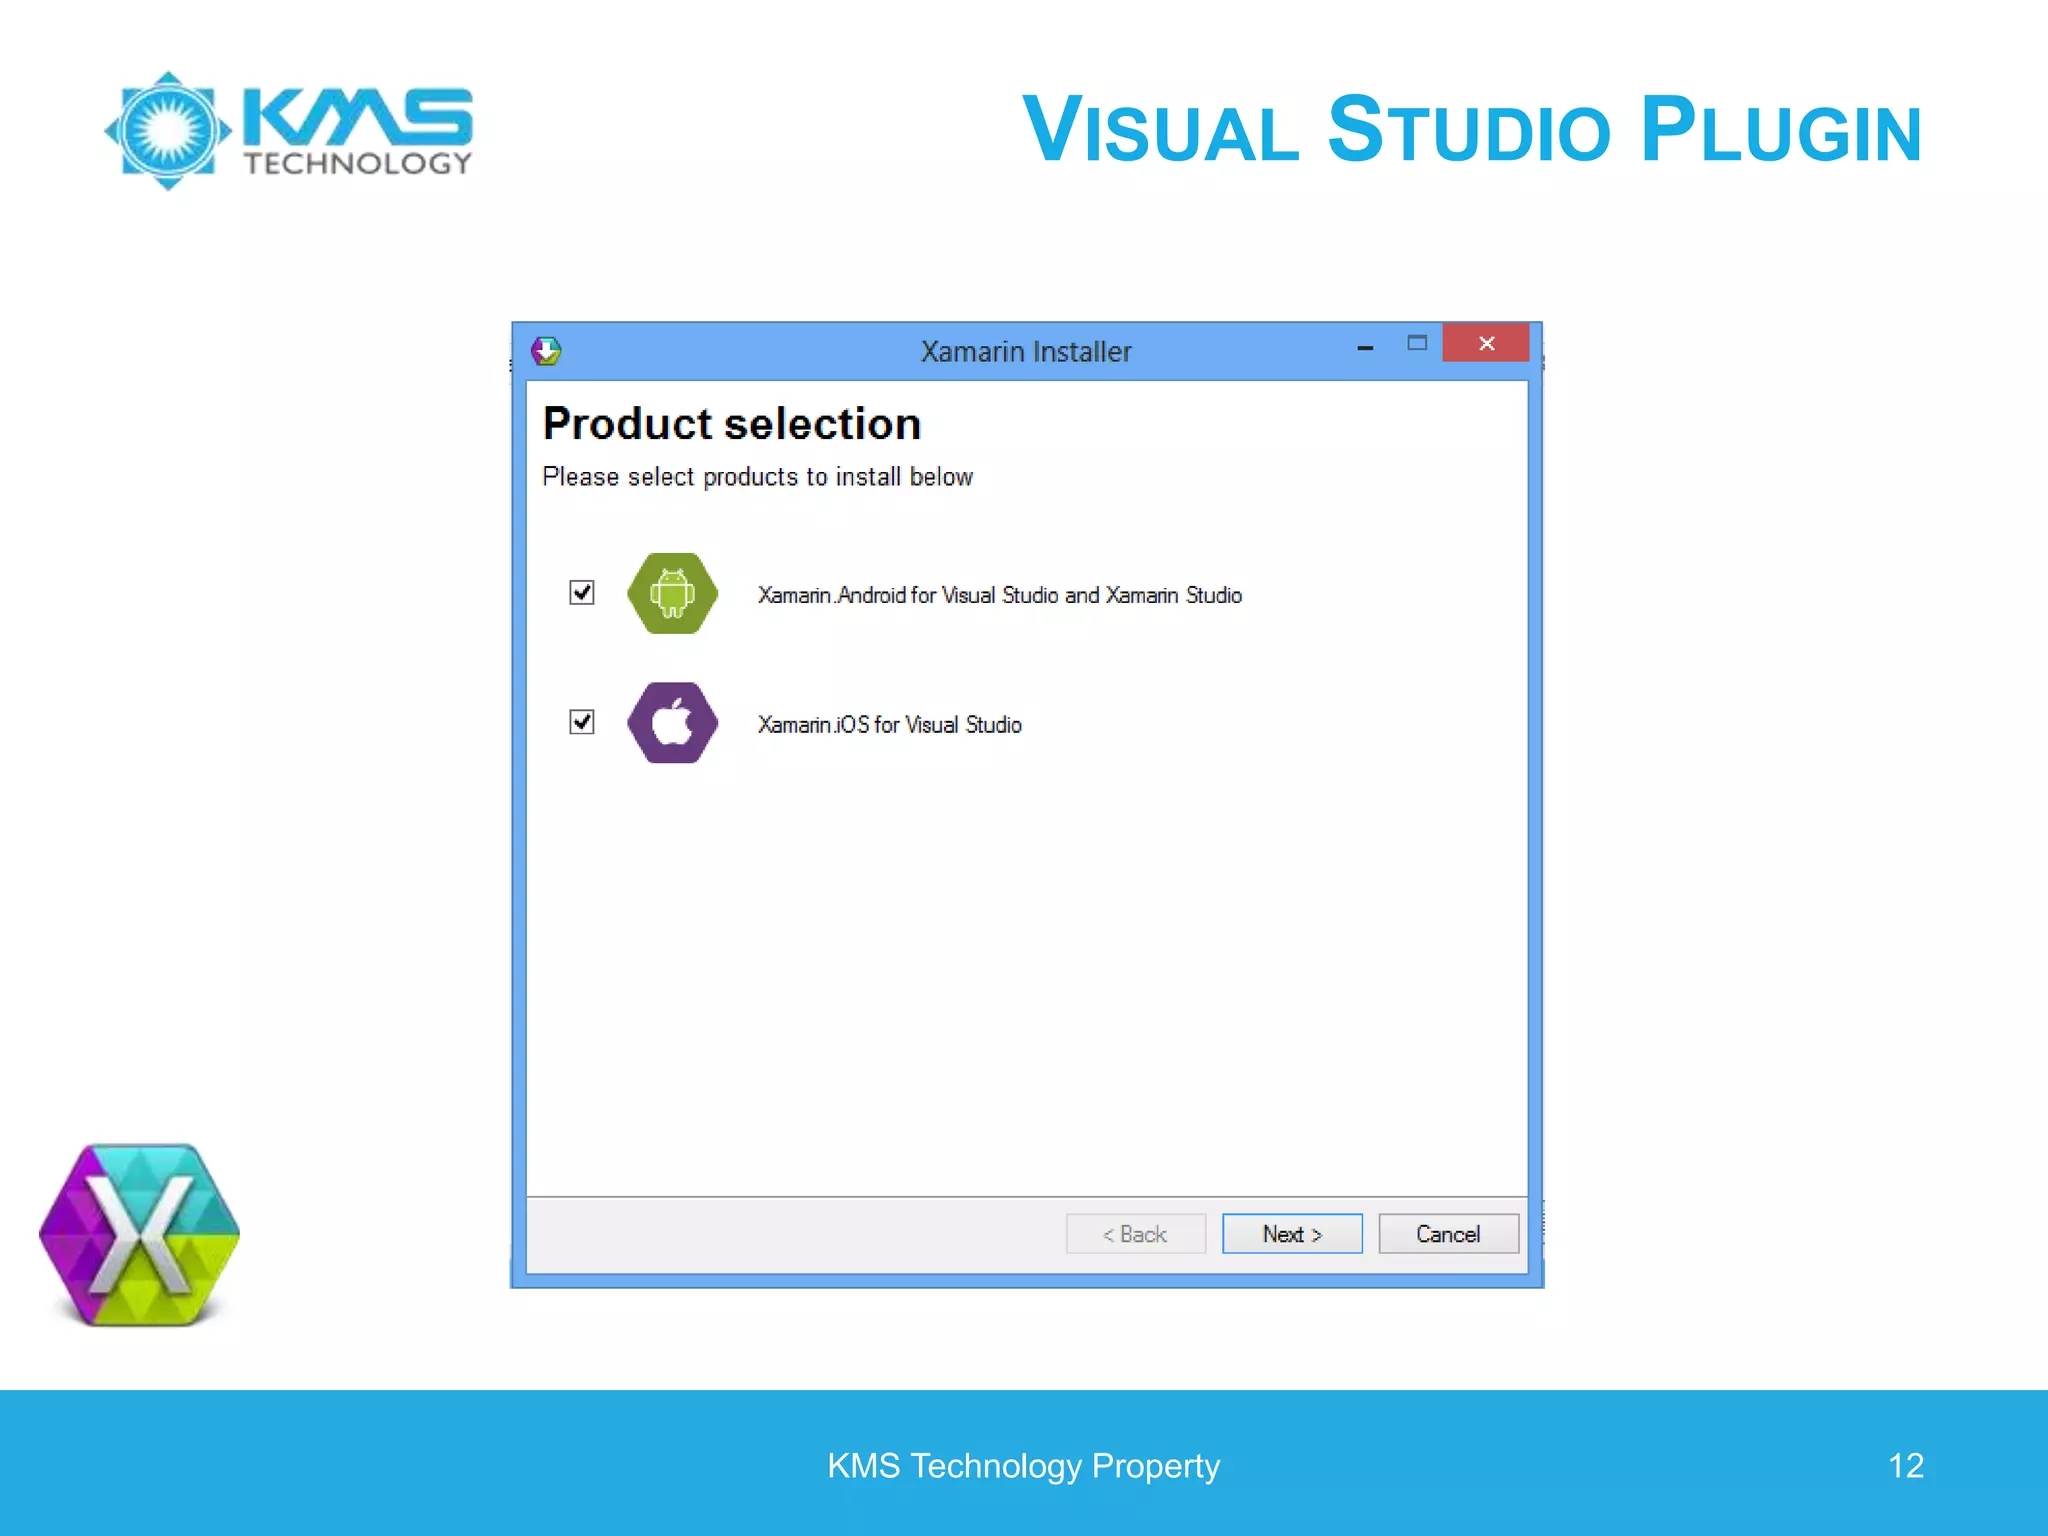This screenshot has height=1536, width=2048.
Task: Click 'KMS Technology Property' footer text
Action: tap(1023, 1466)
